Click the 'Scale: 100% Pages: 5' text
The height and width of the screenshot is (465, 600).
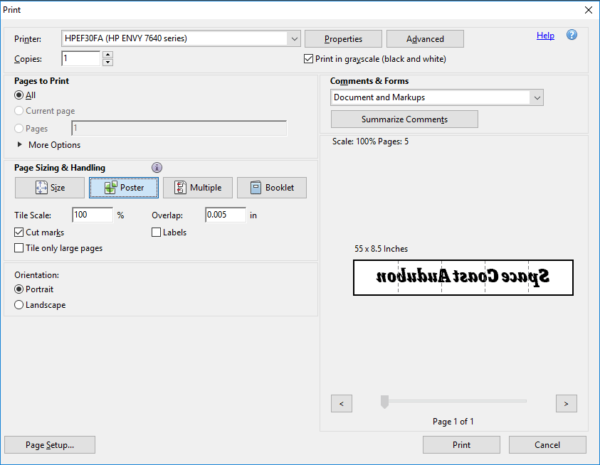[370, 142]
